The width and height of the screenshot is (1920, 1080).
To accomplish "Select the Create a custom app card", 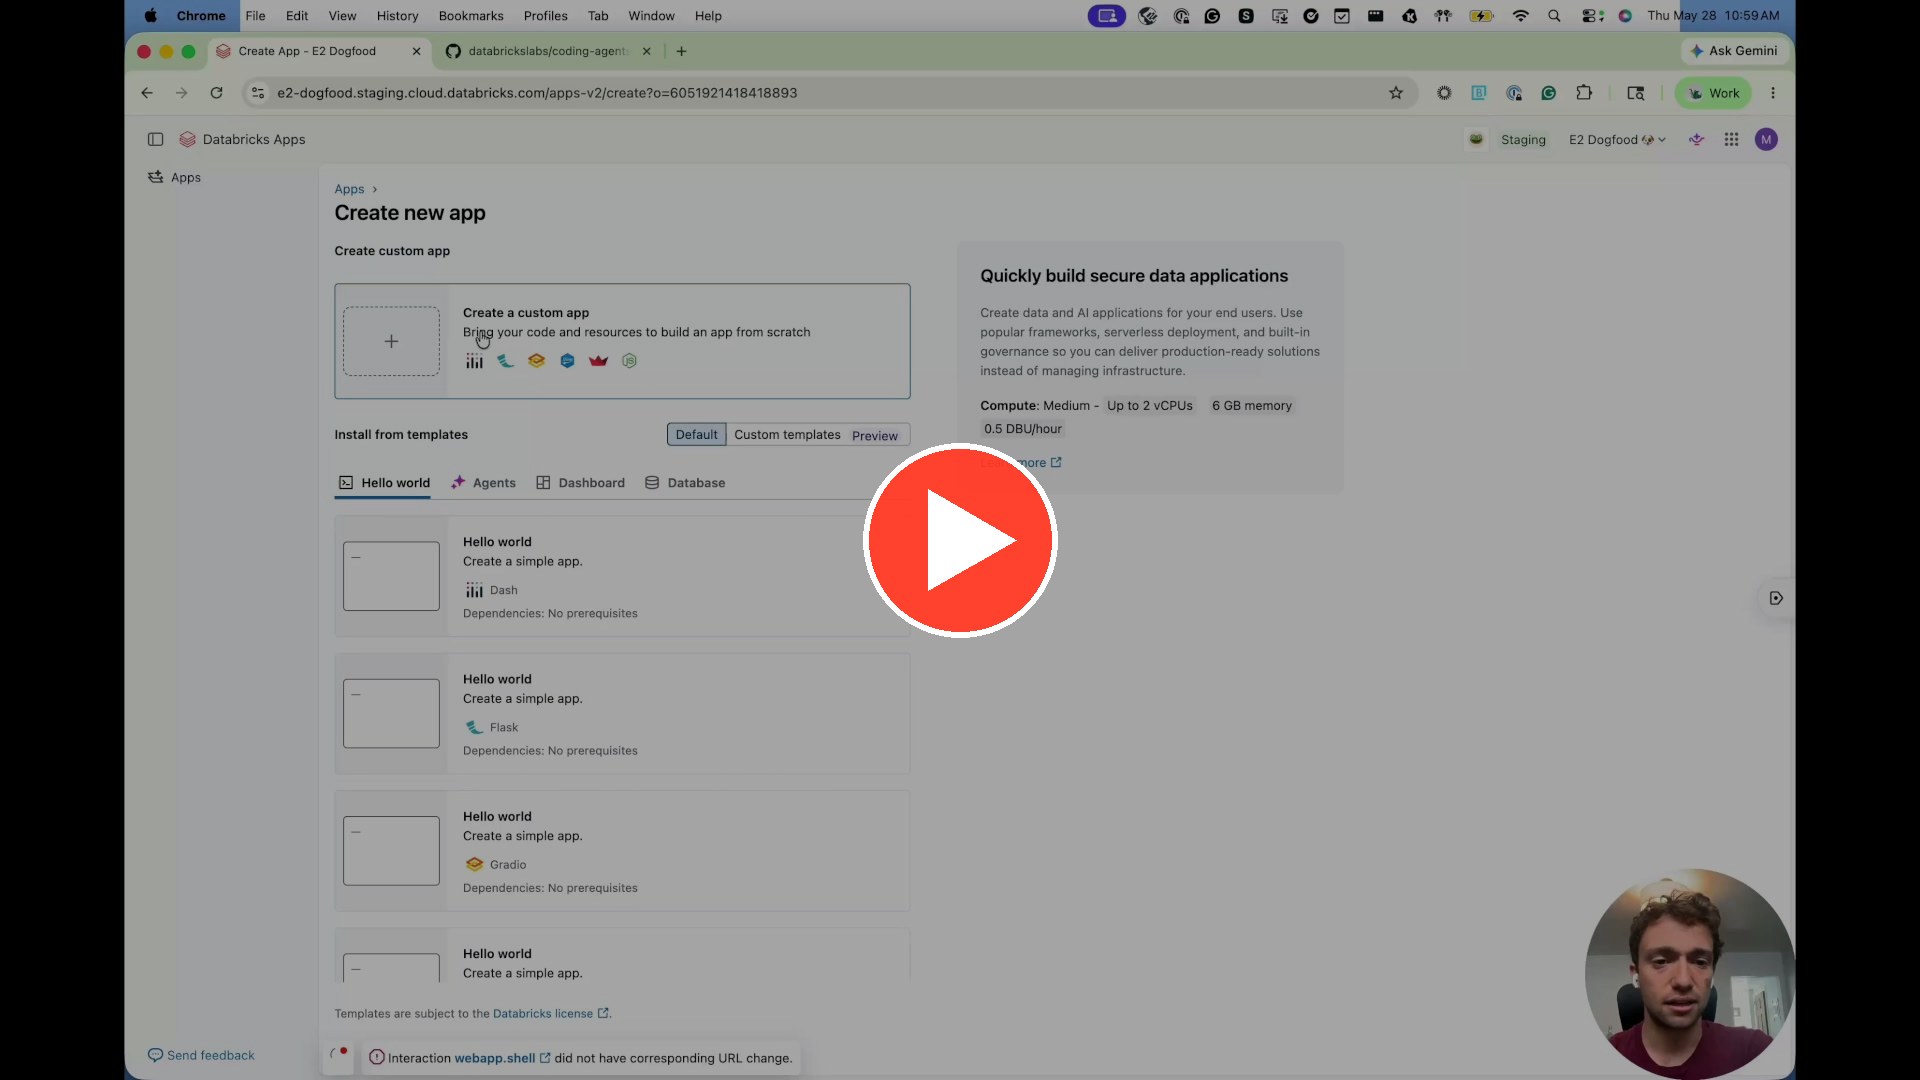I will point(622,341).
